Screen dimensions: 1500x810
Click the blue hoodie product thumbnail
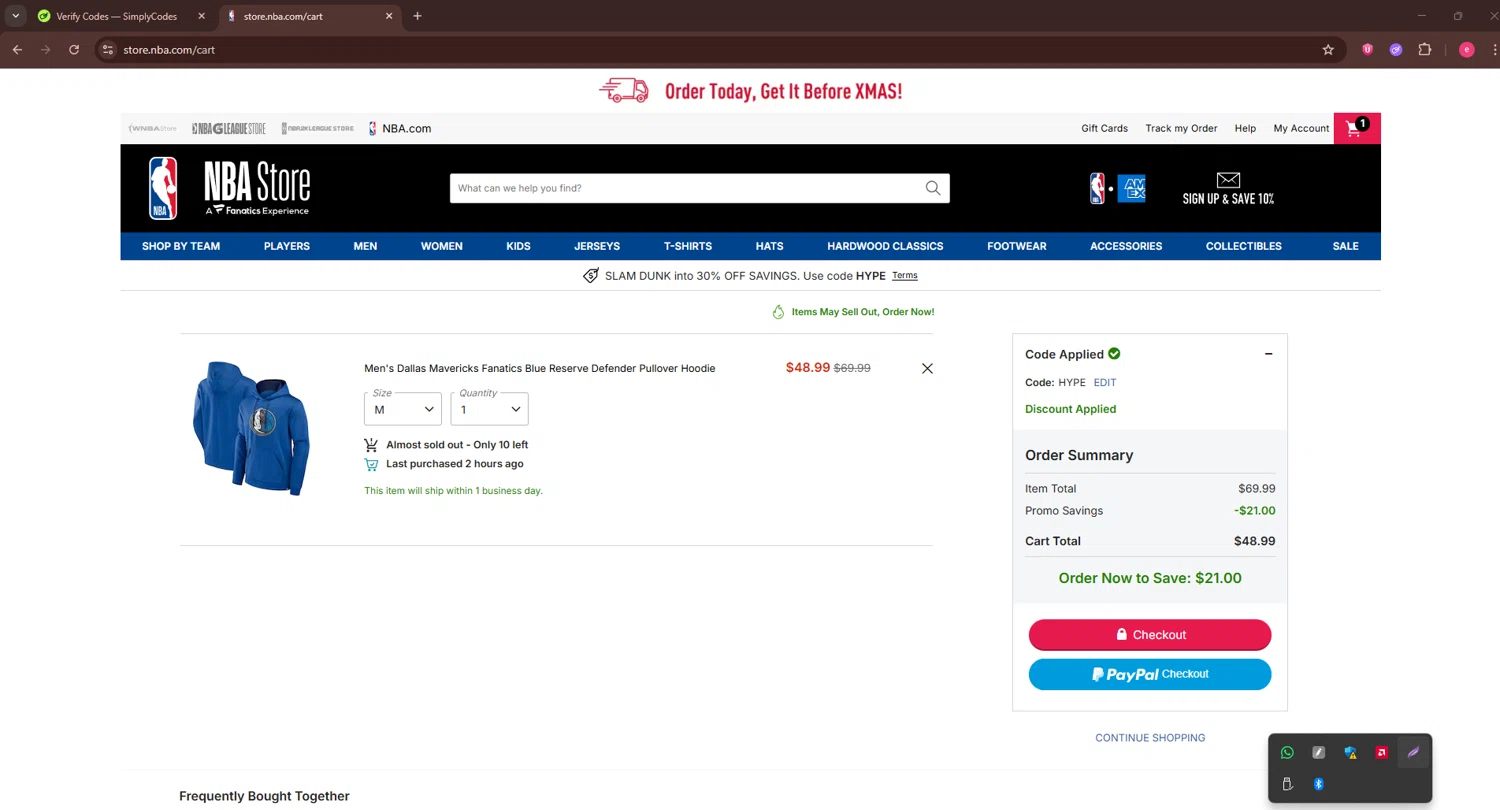tap(251, 428)
